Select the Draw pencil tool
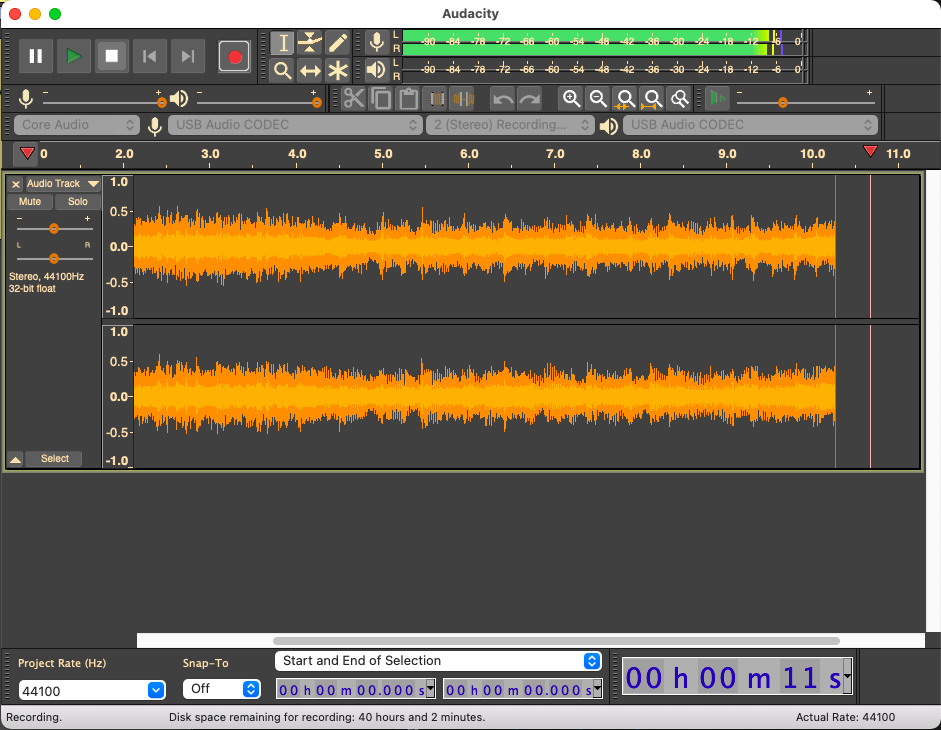This screenshot has width=941, height=730. (x=338, y=43)
